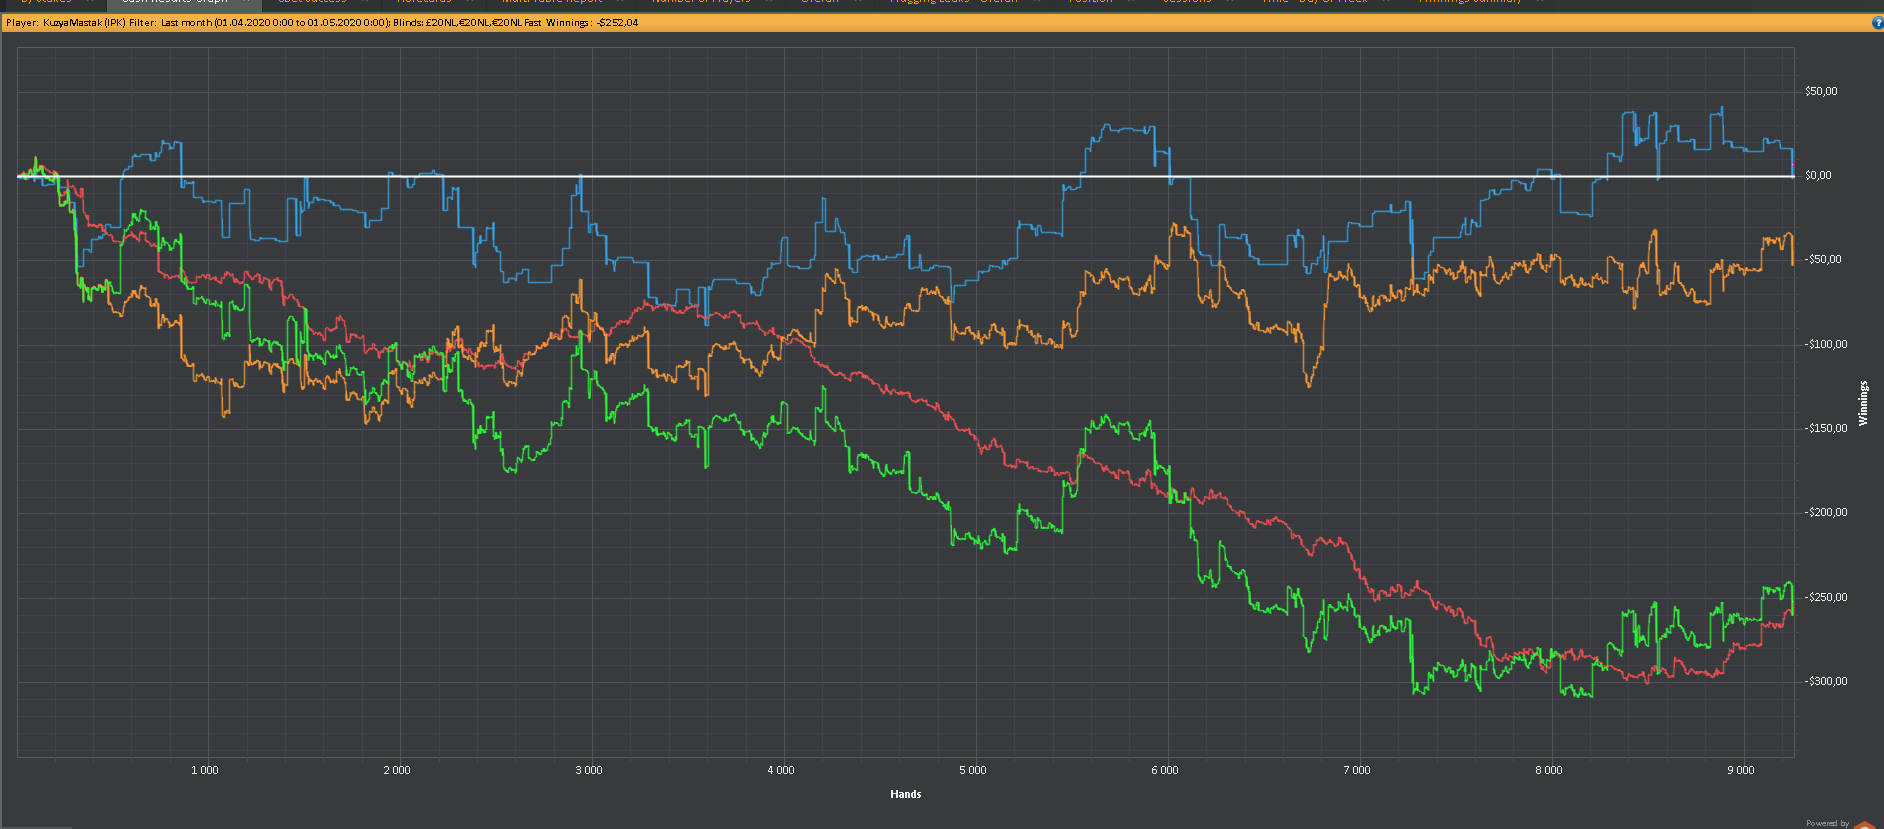Click the '-$300,00' winnings axis label
The image size is (1884, 829).
(1826, 681)
